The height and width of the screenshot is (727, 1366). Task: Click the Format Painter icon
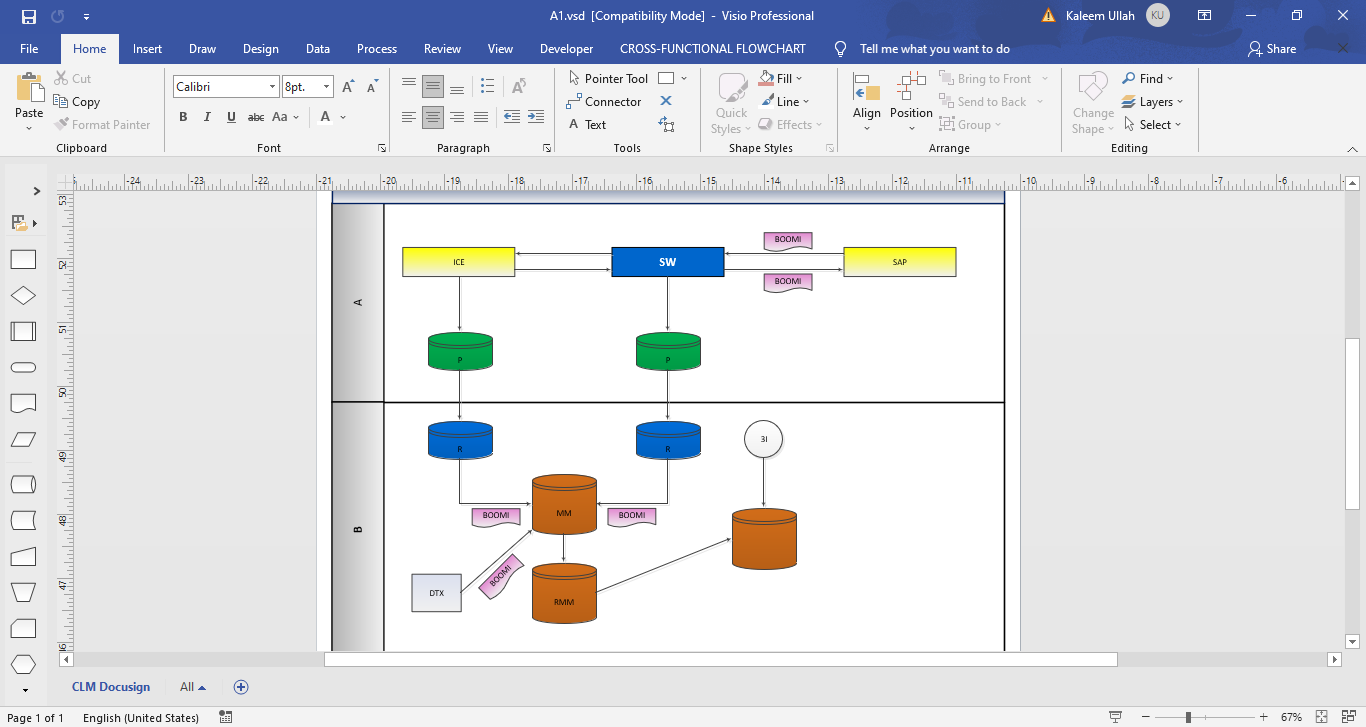62,124
